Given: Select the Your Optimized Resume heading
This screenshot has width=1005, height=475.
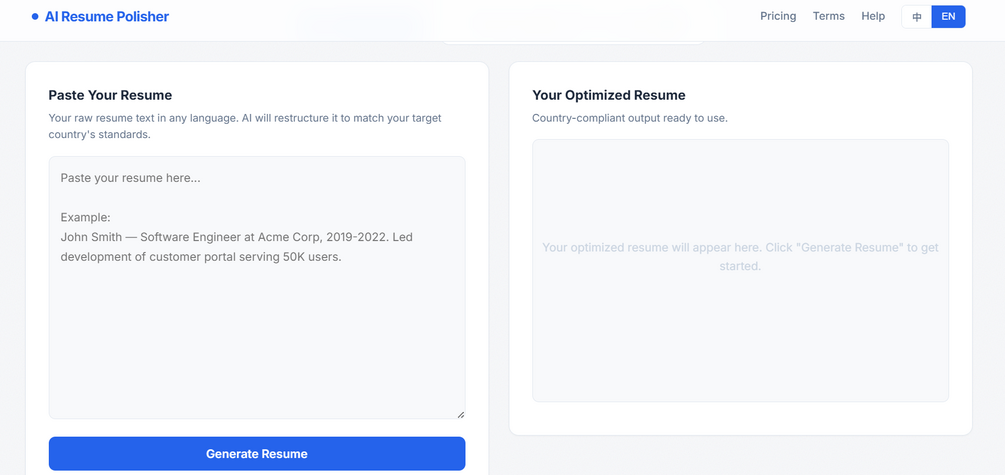Looking at the screenshot, I should click(609, 96).
